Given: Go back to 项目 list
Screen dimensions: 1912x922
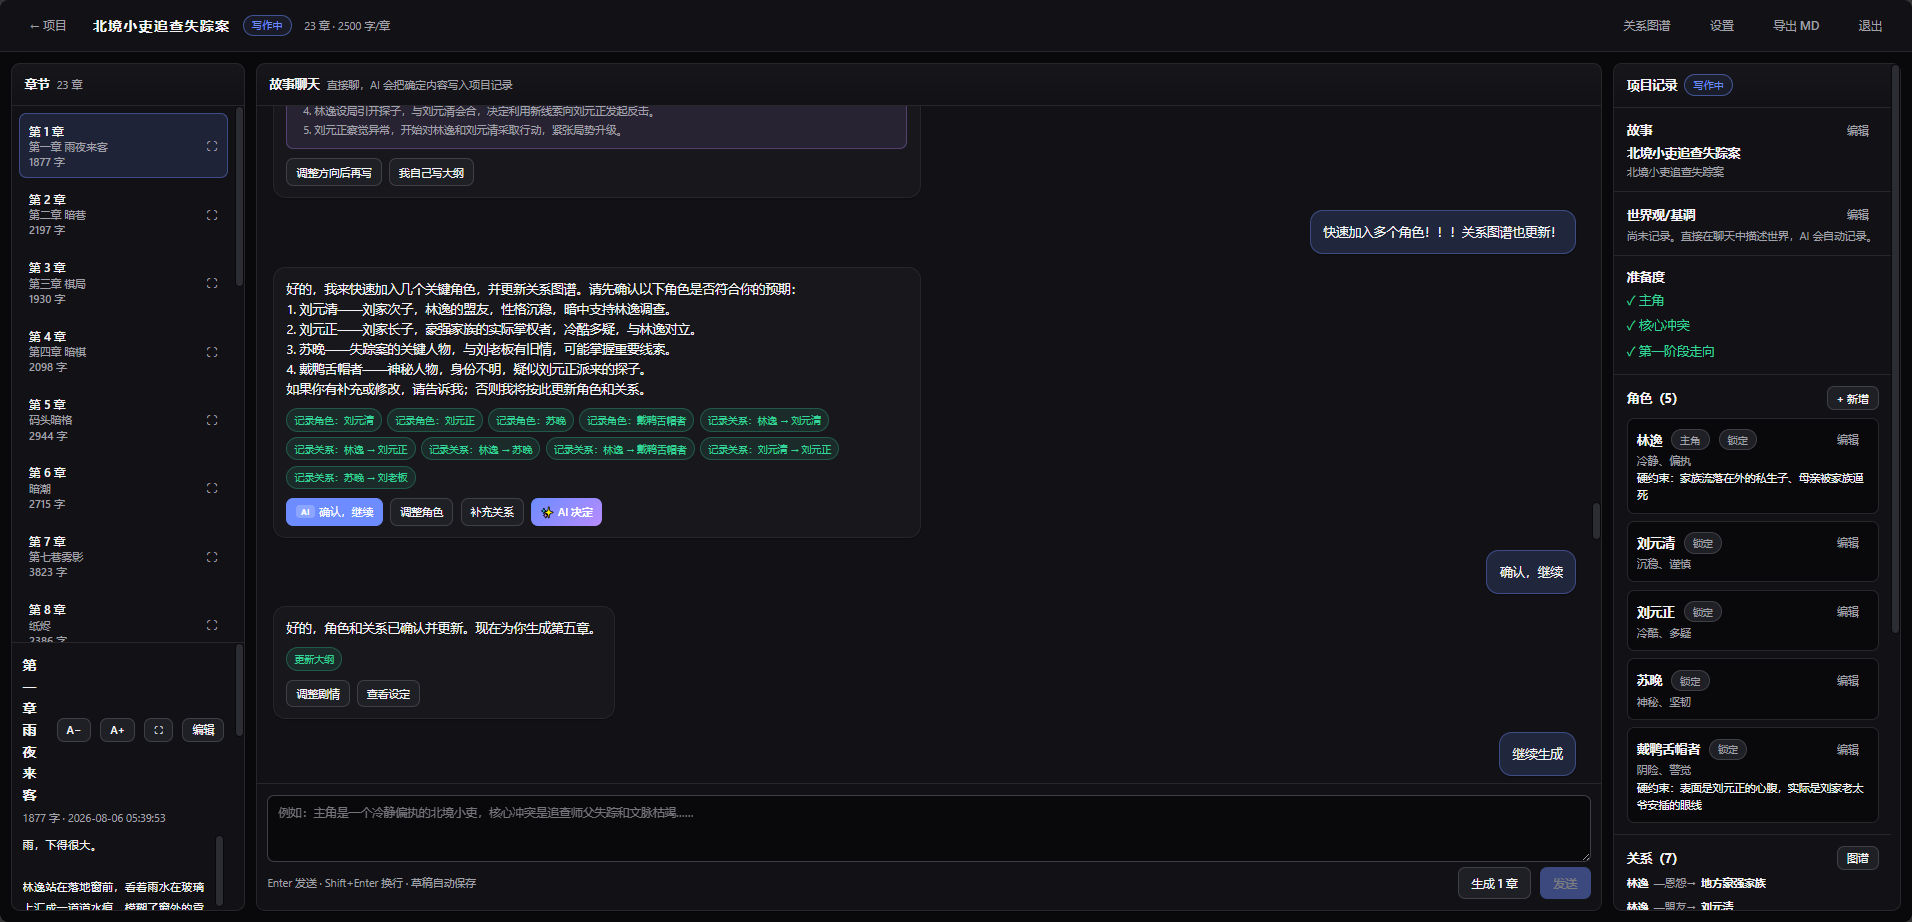Looking at the screenshot, I should point(47,26).
